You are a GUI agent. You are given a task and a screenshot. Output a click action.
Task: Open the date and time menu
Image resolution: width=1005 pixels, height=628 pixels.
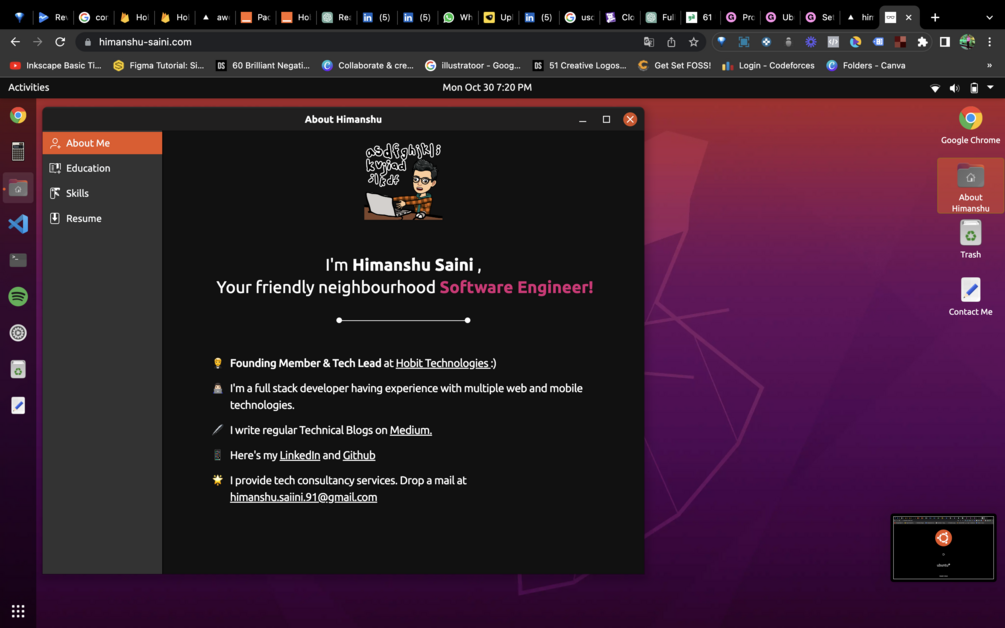pyautogui.click(x=487, y=87)
